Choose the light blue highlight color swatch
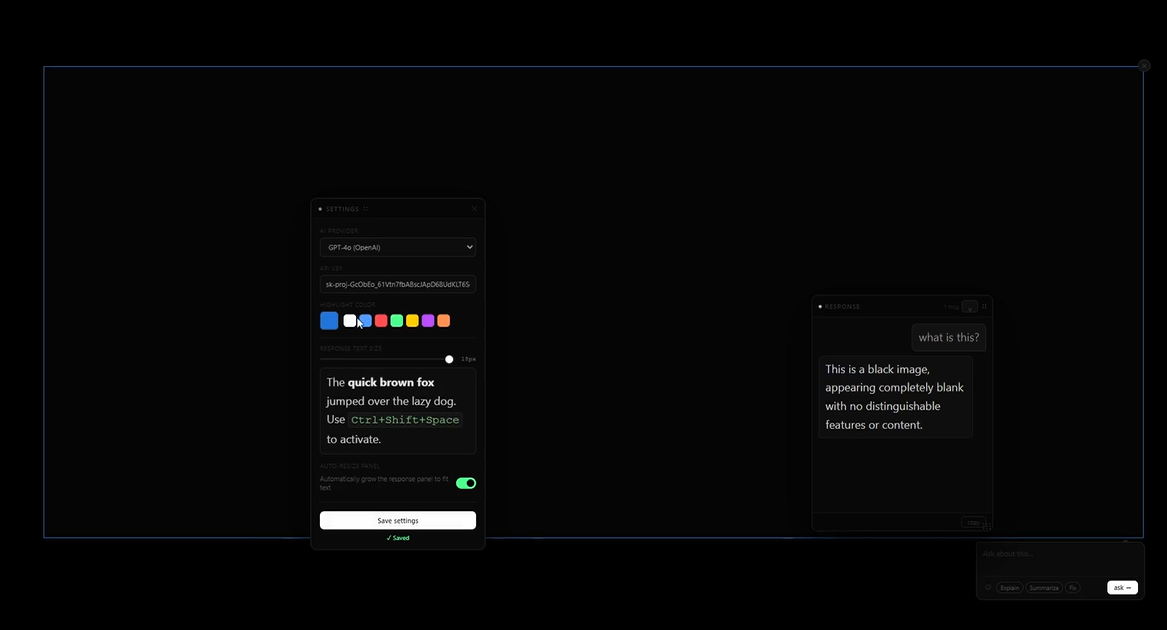This screenshot has height=630, width=1167. [x=365, y=320]
